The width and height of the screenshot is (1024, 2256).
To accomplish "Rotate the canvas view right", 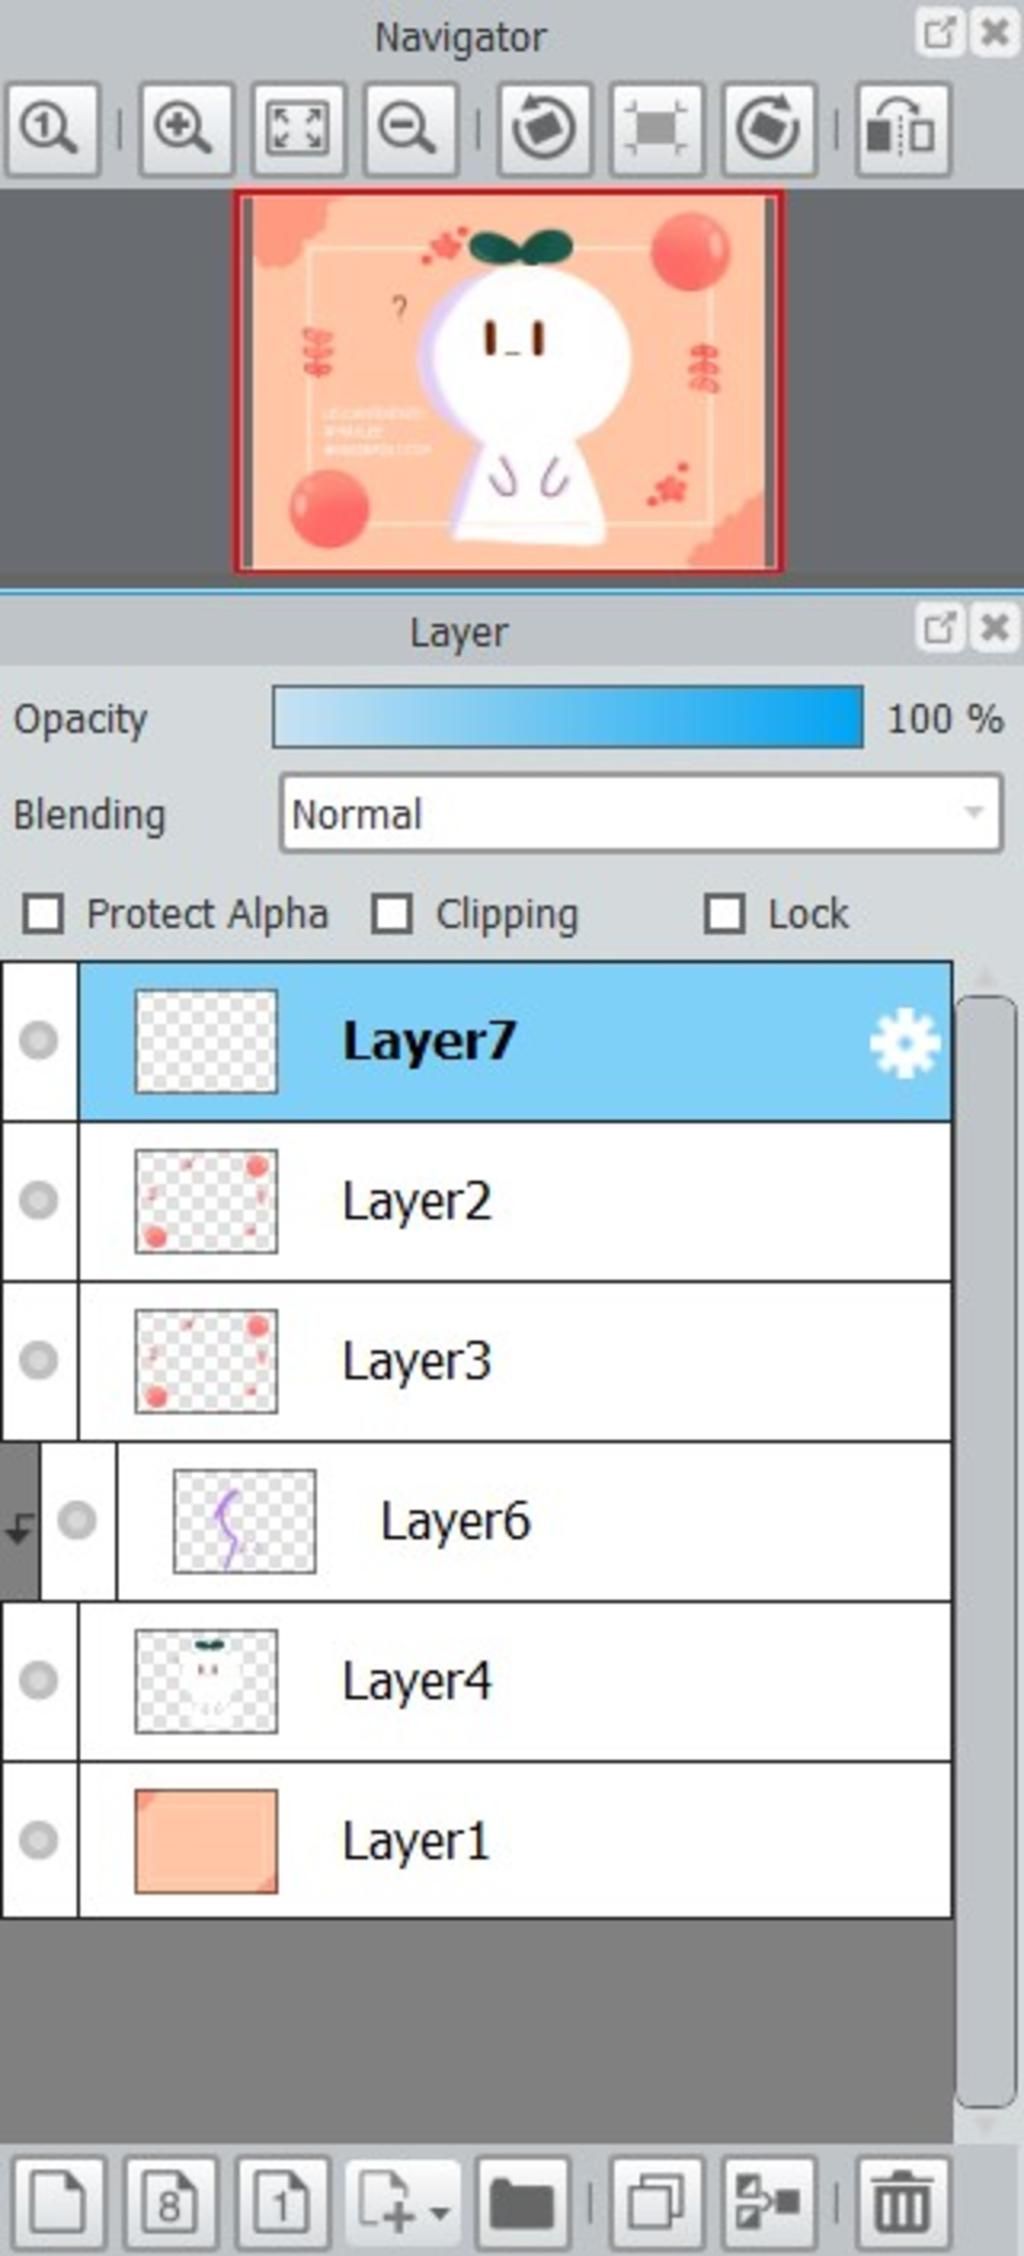I will pyautogui.click(x=767, y=130).
